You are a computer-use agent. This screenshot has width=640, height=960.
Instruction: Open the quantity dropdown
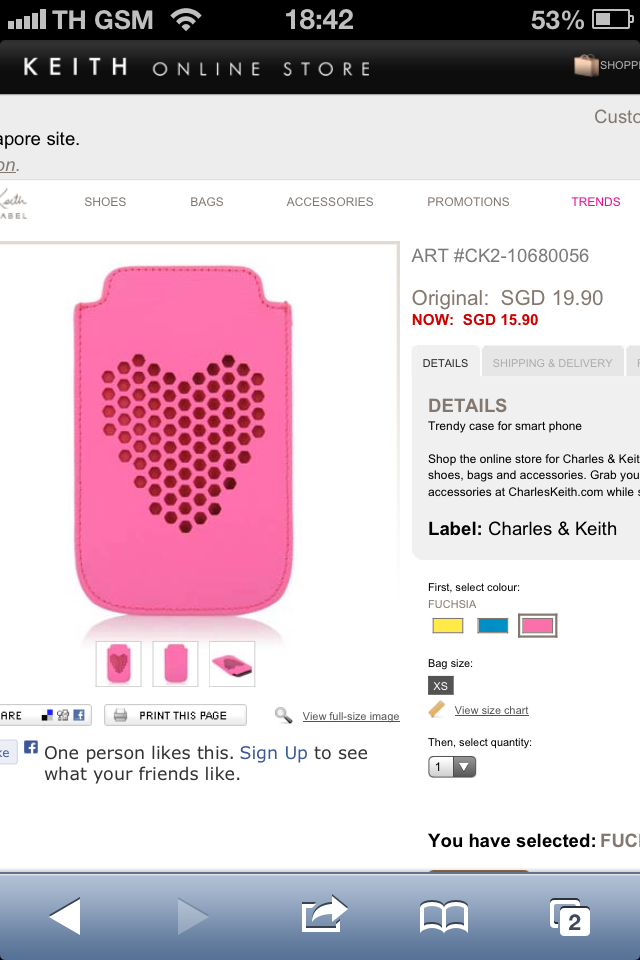click(452, 767)
